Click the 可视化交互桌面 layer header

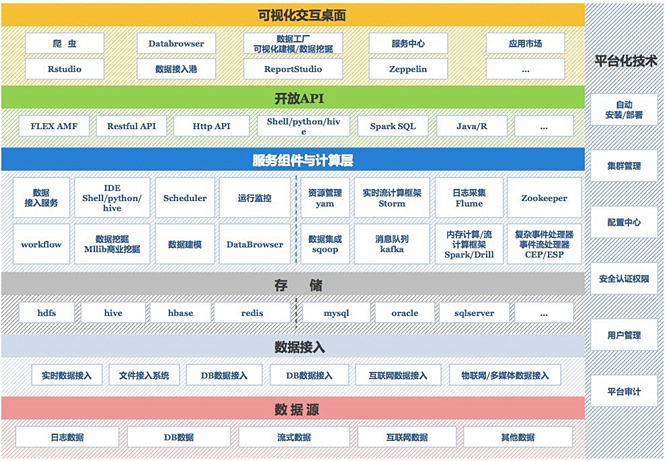(293, 15)
